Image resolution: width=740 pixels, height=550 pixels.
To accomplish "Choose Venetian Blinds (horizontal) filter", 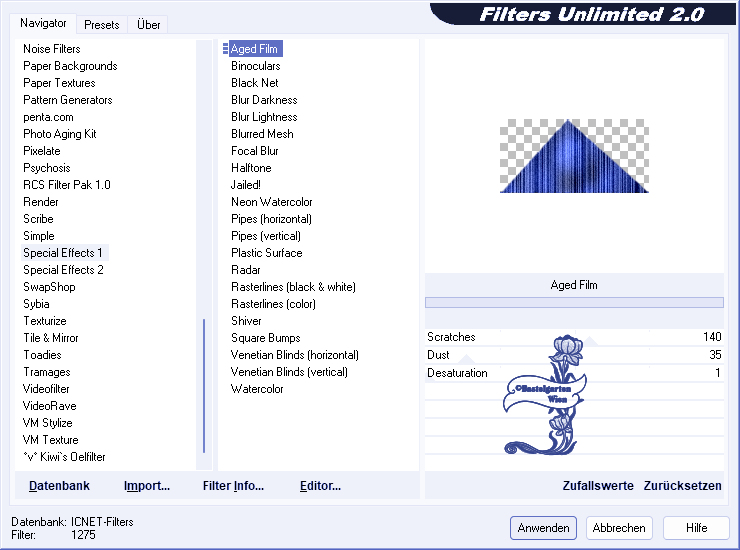I will click(x=295, y=355).
